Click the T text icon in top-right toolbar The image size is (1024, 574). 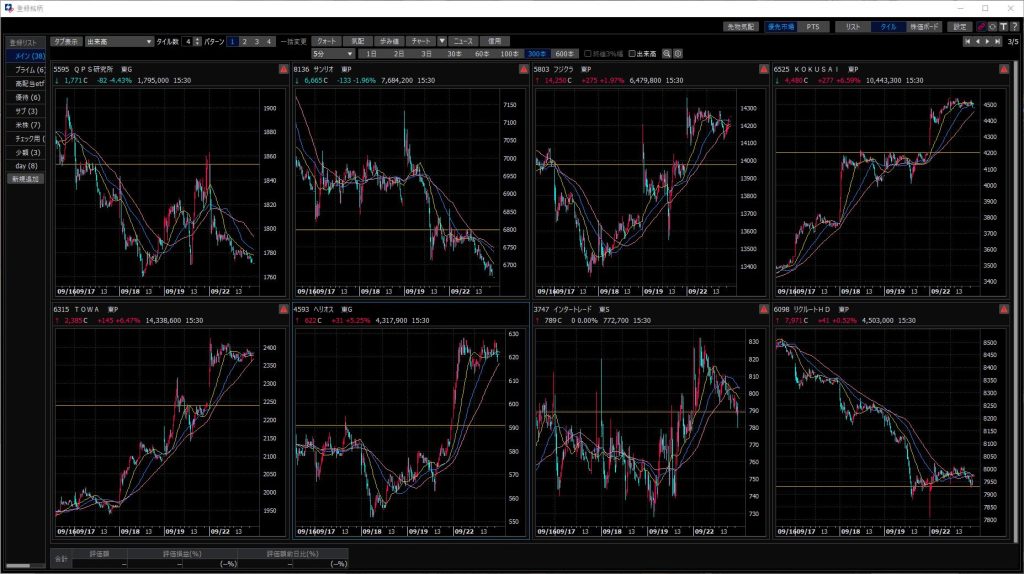(x=1002, y=27)
